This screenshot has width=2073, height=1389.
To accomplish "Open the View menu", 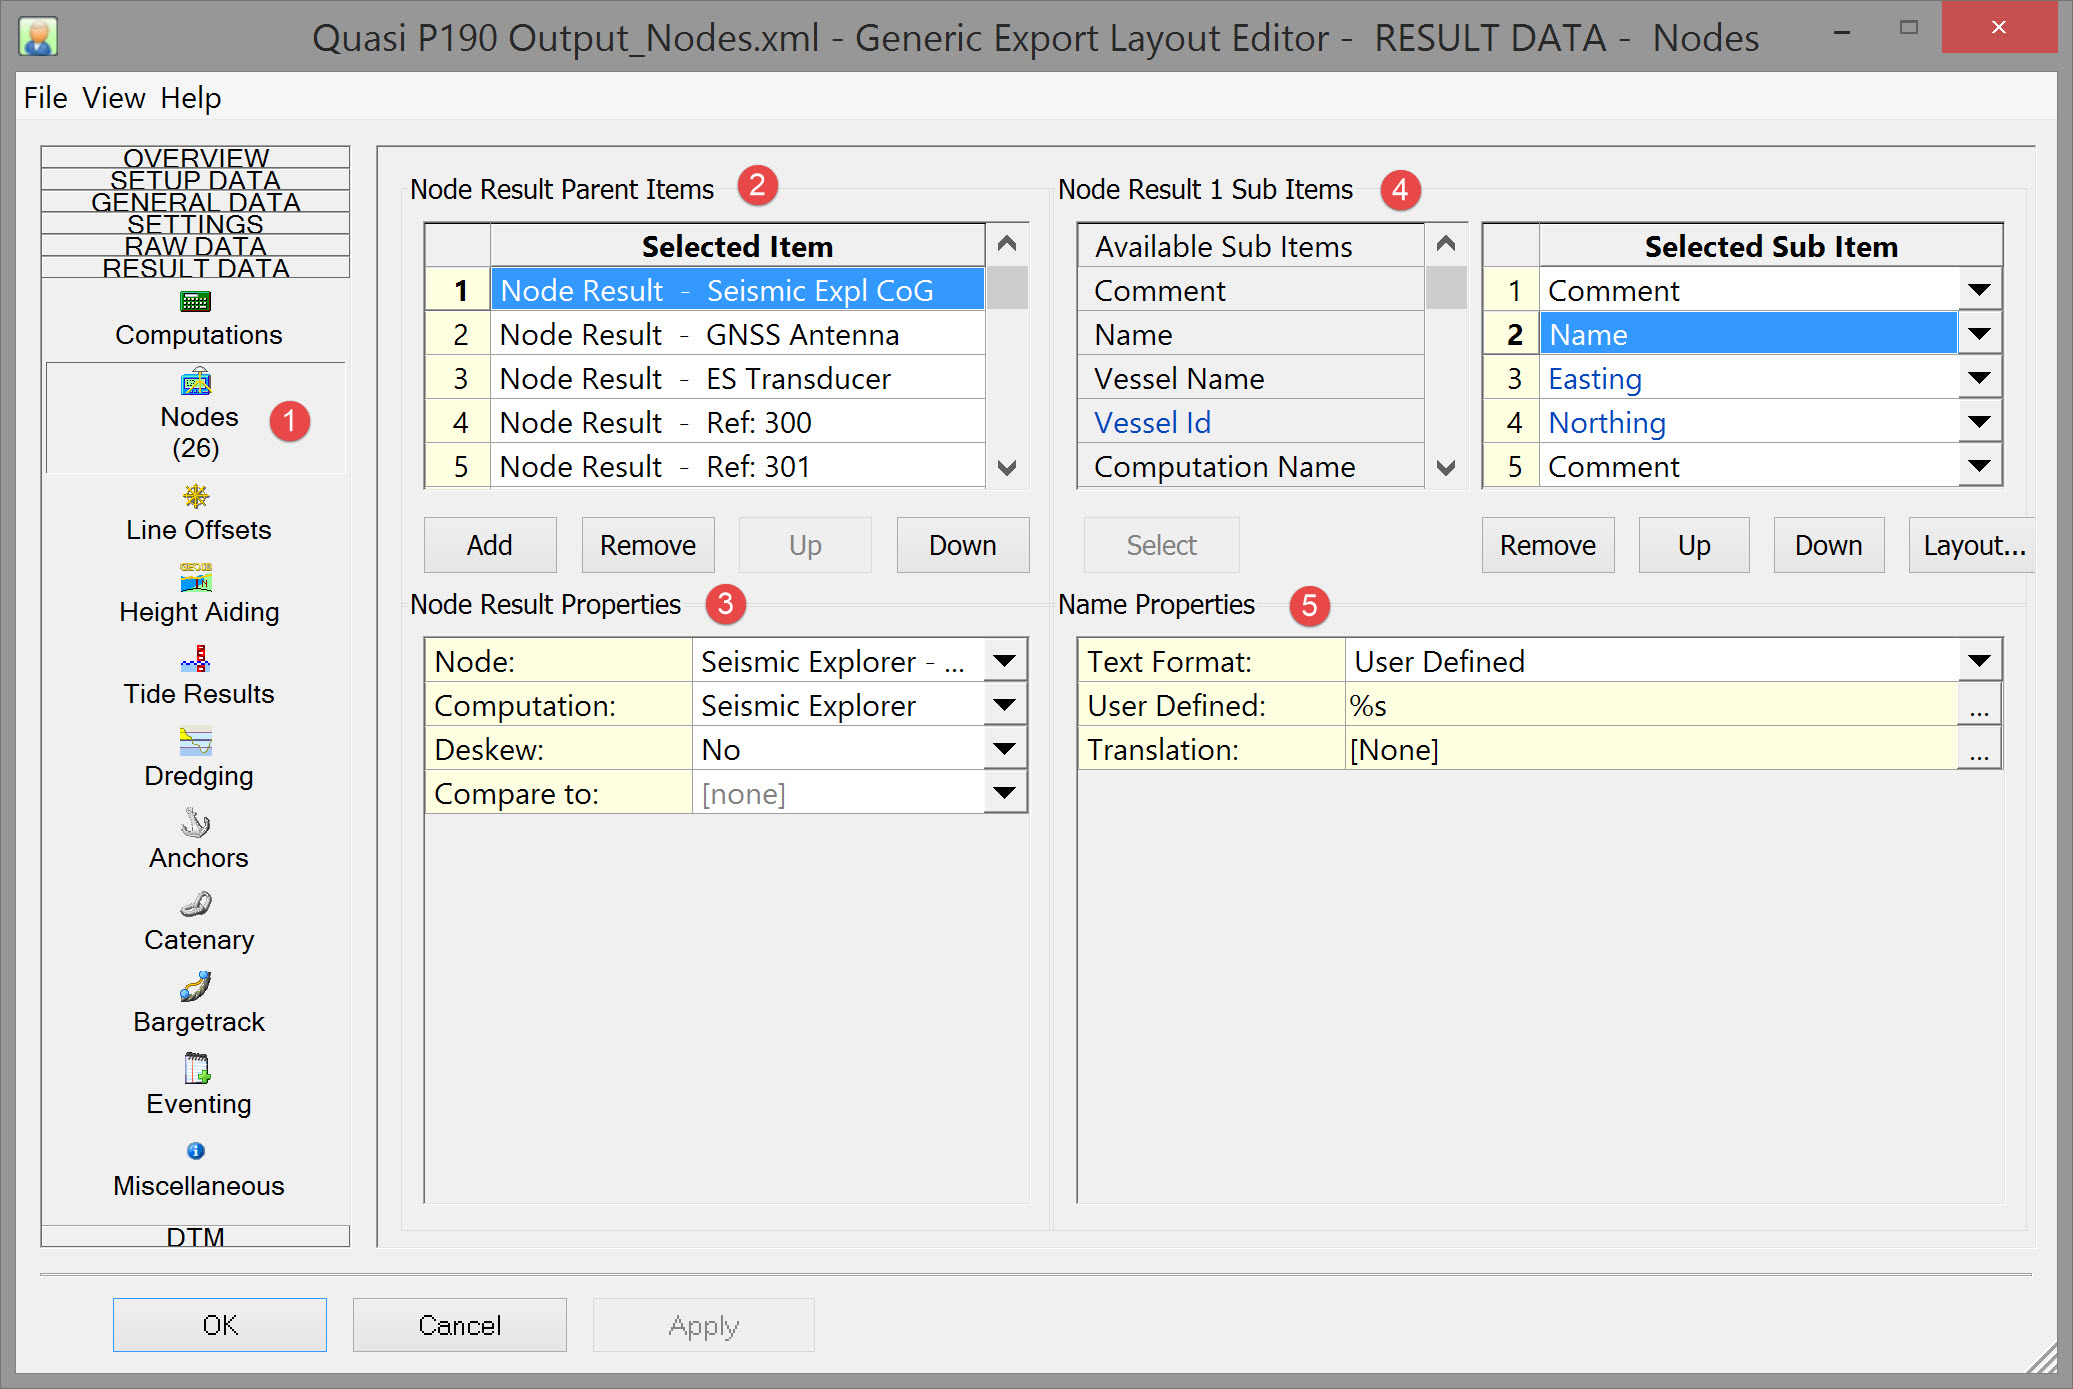I will click(x=113, y=98).
